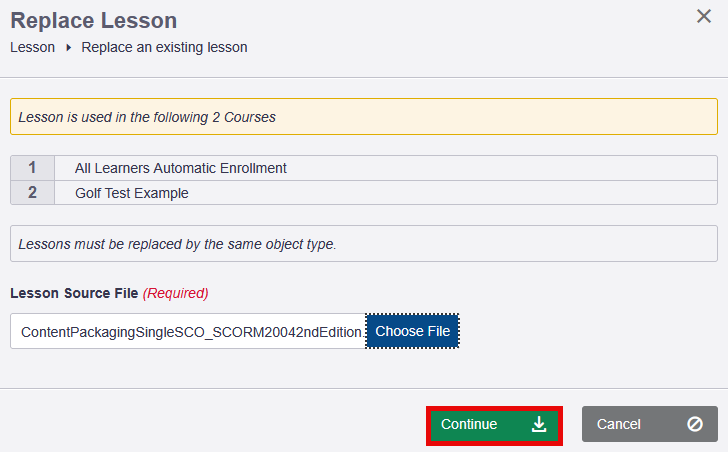Image resolution: width=728 pixels, height=452 pixels.
Task: Click row number 1 in the courses list
Action: click(33, 168)
